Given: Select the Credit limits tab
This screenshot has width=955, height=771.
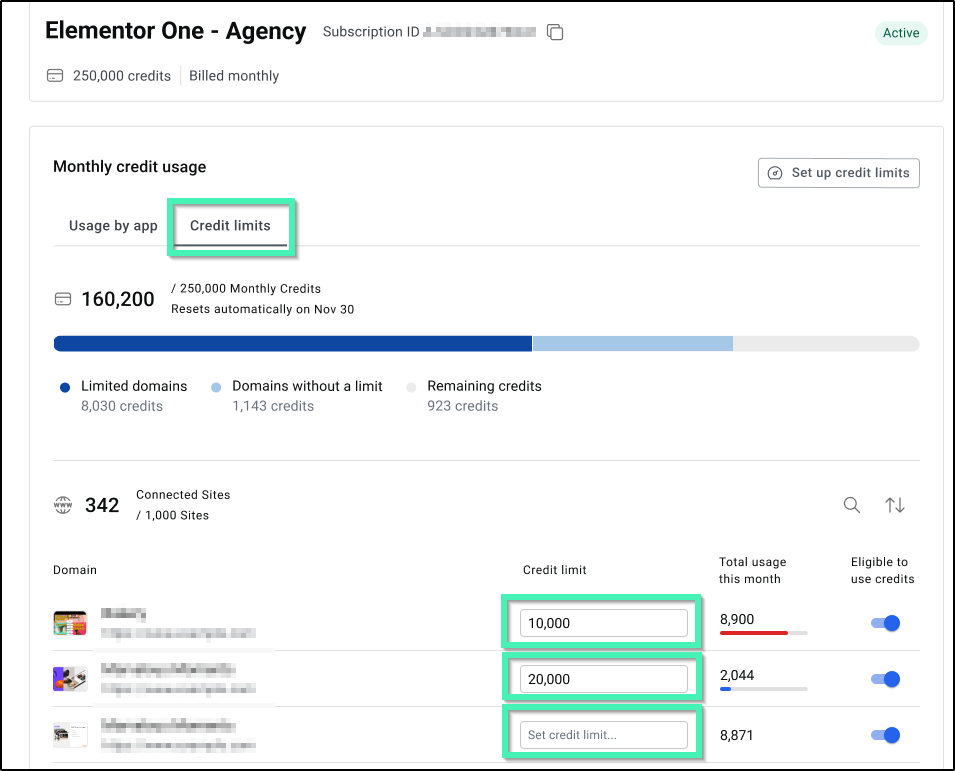Looking at the screenshot, I should click(230, 226).
